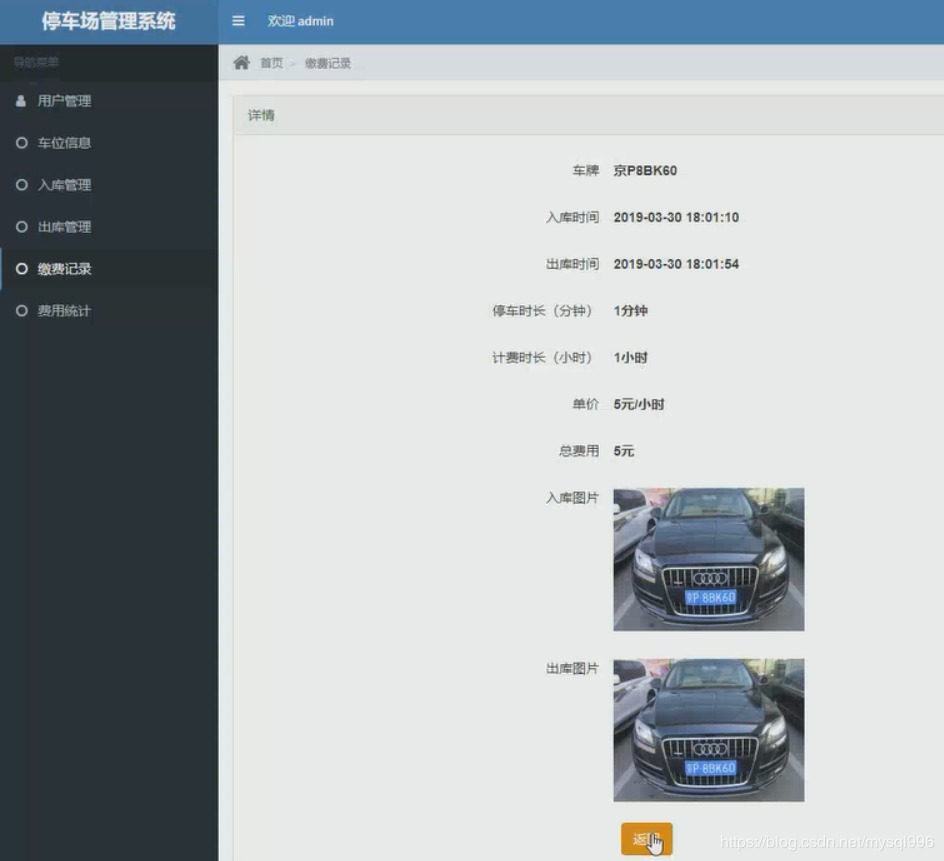Click the 出库图片 field label
This screenshot has height=861, width=944.
point(572,668)
